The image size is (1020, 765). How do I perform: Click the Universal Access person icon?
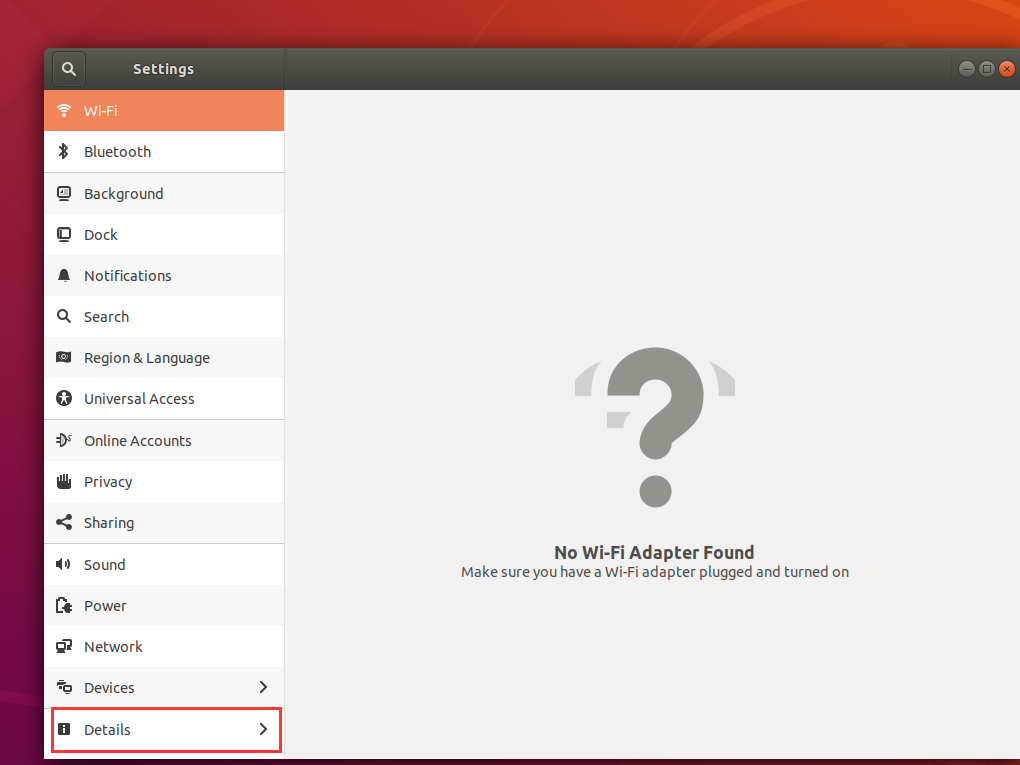coord(64,398)
